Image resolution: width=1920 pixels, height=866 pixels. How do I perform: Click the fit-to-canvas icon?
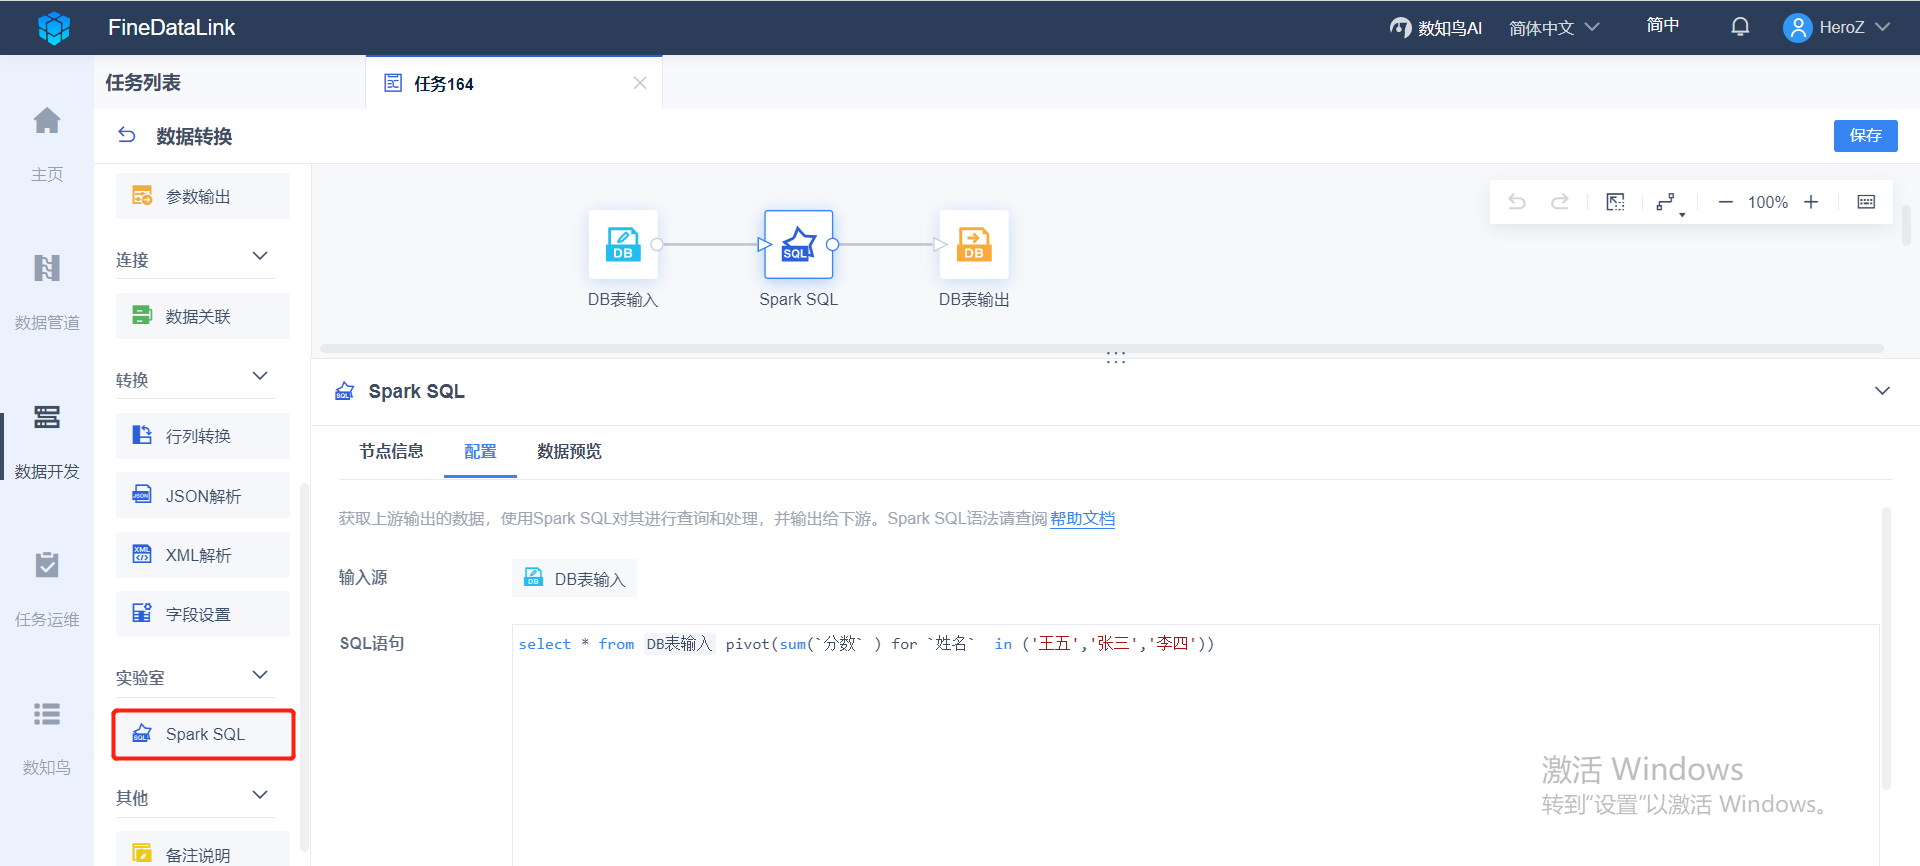(1615, 202)
